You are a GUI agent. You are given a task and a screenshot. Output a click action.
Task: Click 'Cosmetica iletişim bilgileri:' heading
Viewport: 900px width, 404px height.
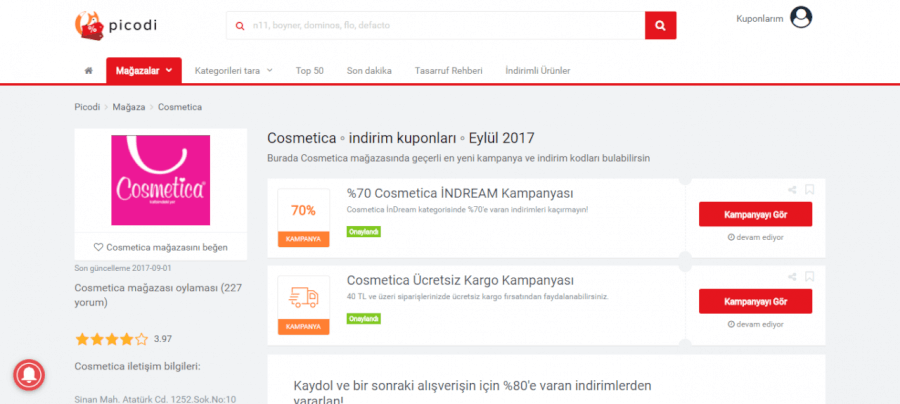coord(138,366)
